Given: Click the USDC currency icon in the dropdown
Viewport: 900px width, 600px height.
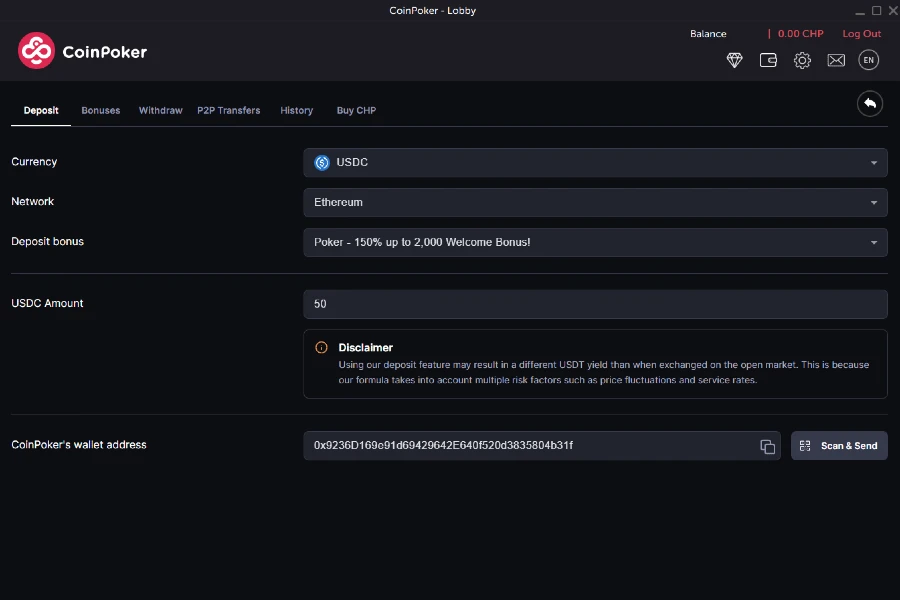Looking at the screenshot, I should click(x=320, y=162).
